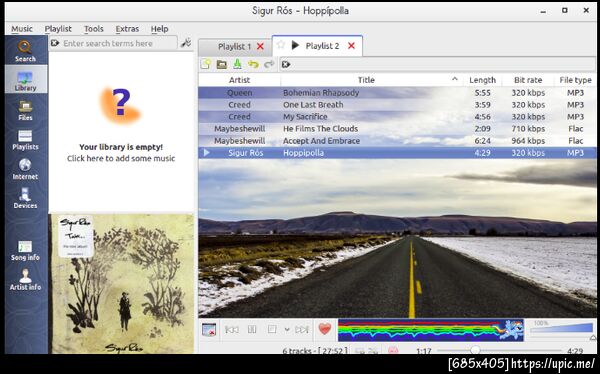Open the Playlists sidebar section
Viewport: 600px width, 374px height.
tap(25, 140)
